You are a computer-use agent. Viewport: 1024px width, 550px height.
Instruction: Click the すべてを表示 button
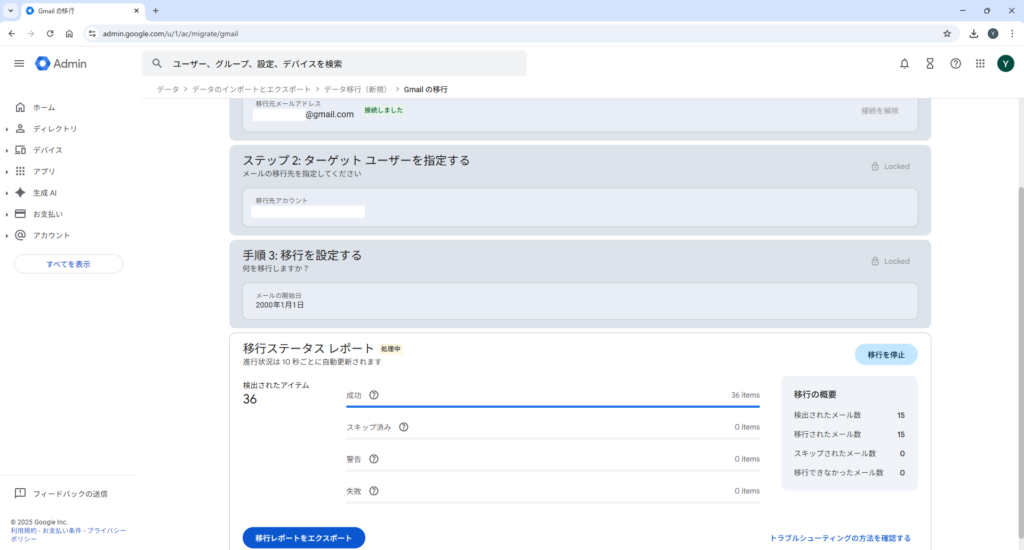tap(68, 264)
